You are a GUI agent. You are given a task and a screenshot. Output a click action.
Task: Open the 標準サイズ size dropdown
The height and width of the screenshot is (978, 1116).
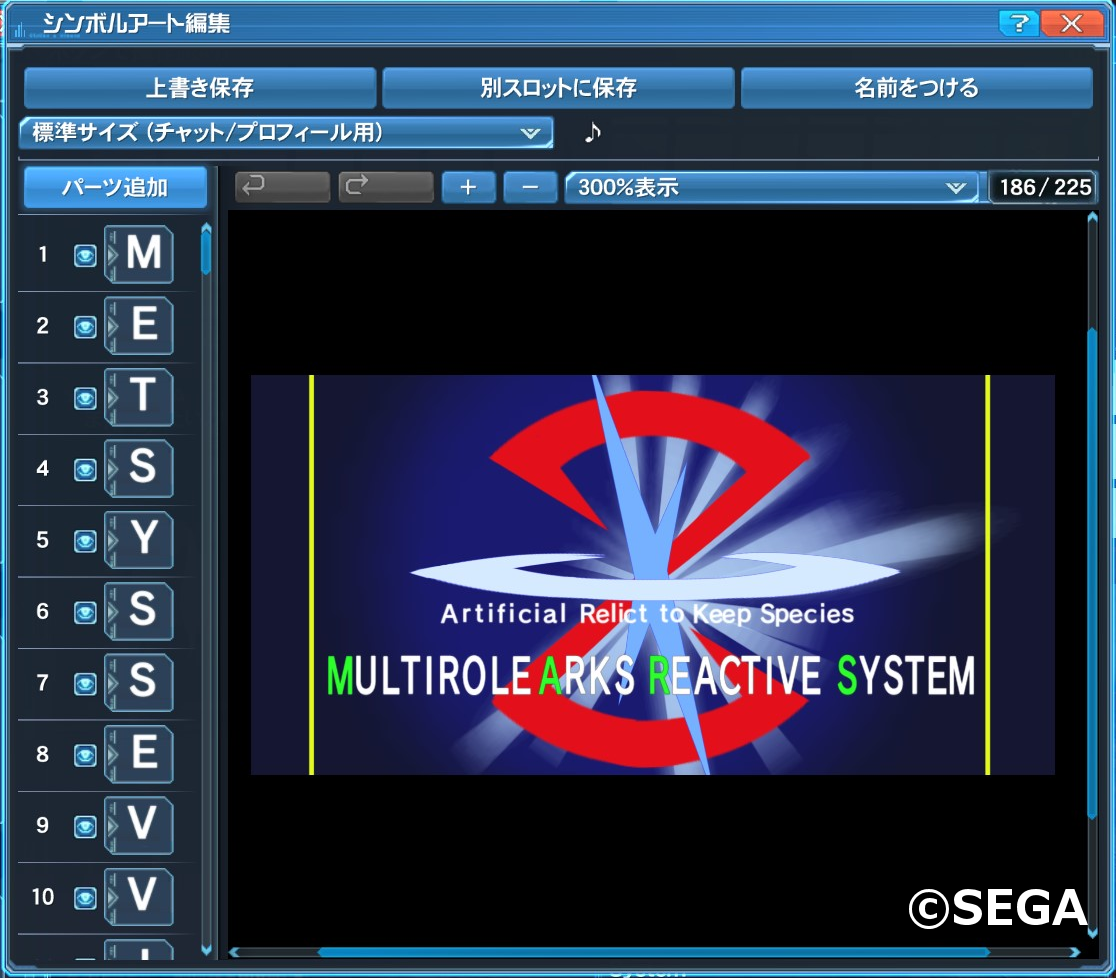pos(286,132)
